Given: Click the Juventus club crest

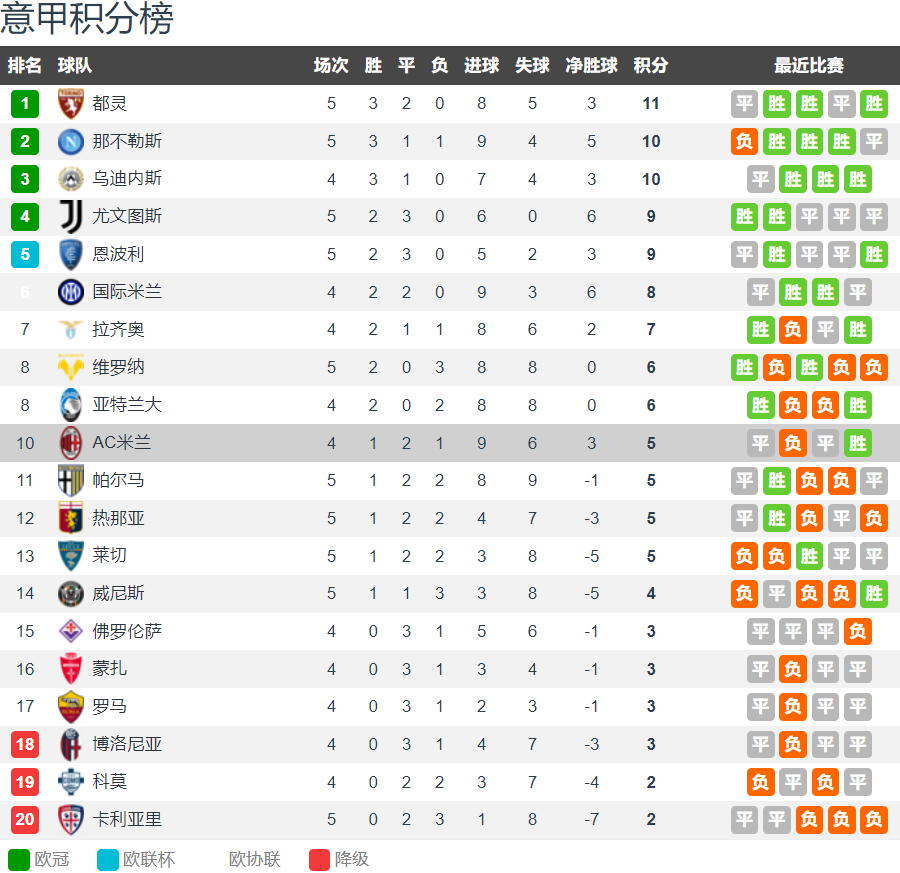Looking at the screenshot, I should [x=71, y=216].
